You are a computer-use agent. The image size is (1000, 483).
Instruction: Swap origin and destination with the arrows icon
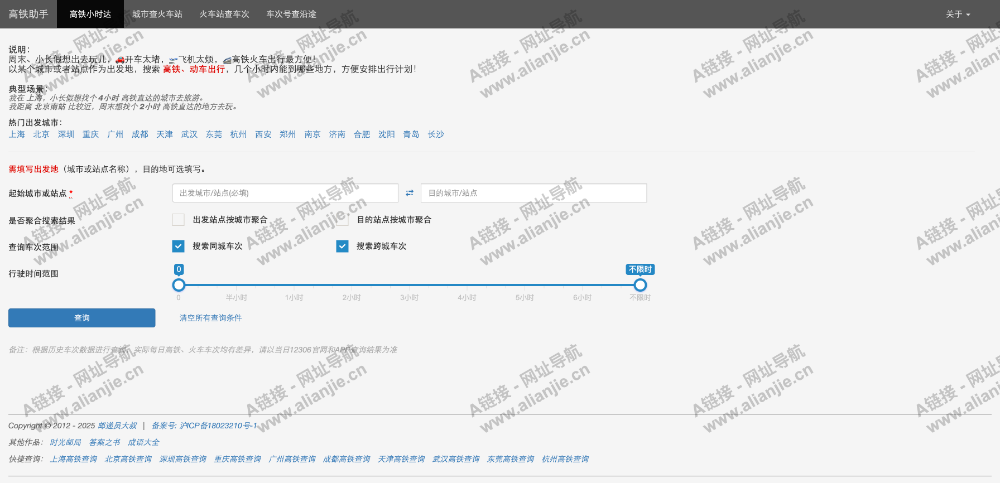point(409,193)
